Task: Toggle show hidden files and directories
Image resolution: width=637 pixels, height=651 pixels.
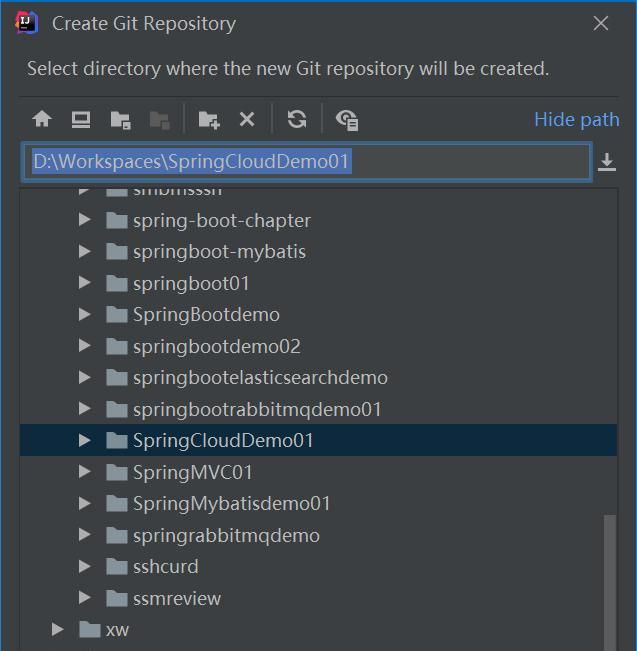Action: click(347, 120)
